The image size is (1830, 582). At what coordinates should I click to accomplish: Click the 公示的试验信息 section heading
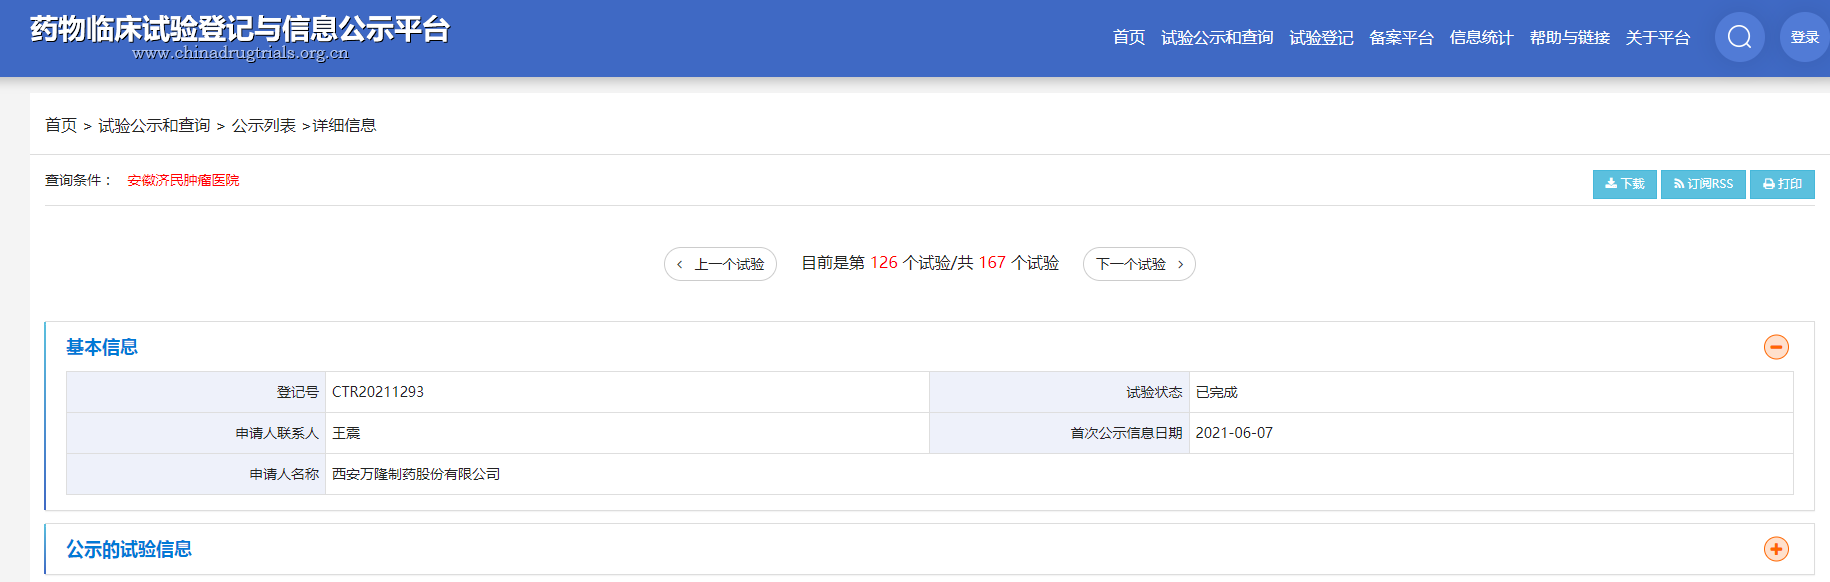pyautogui.click(x=129, y=549)
